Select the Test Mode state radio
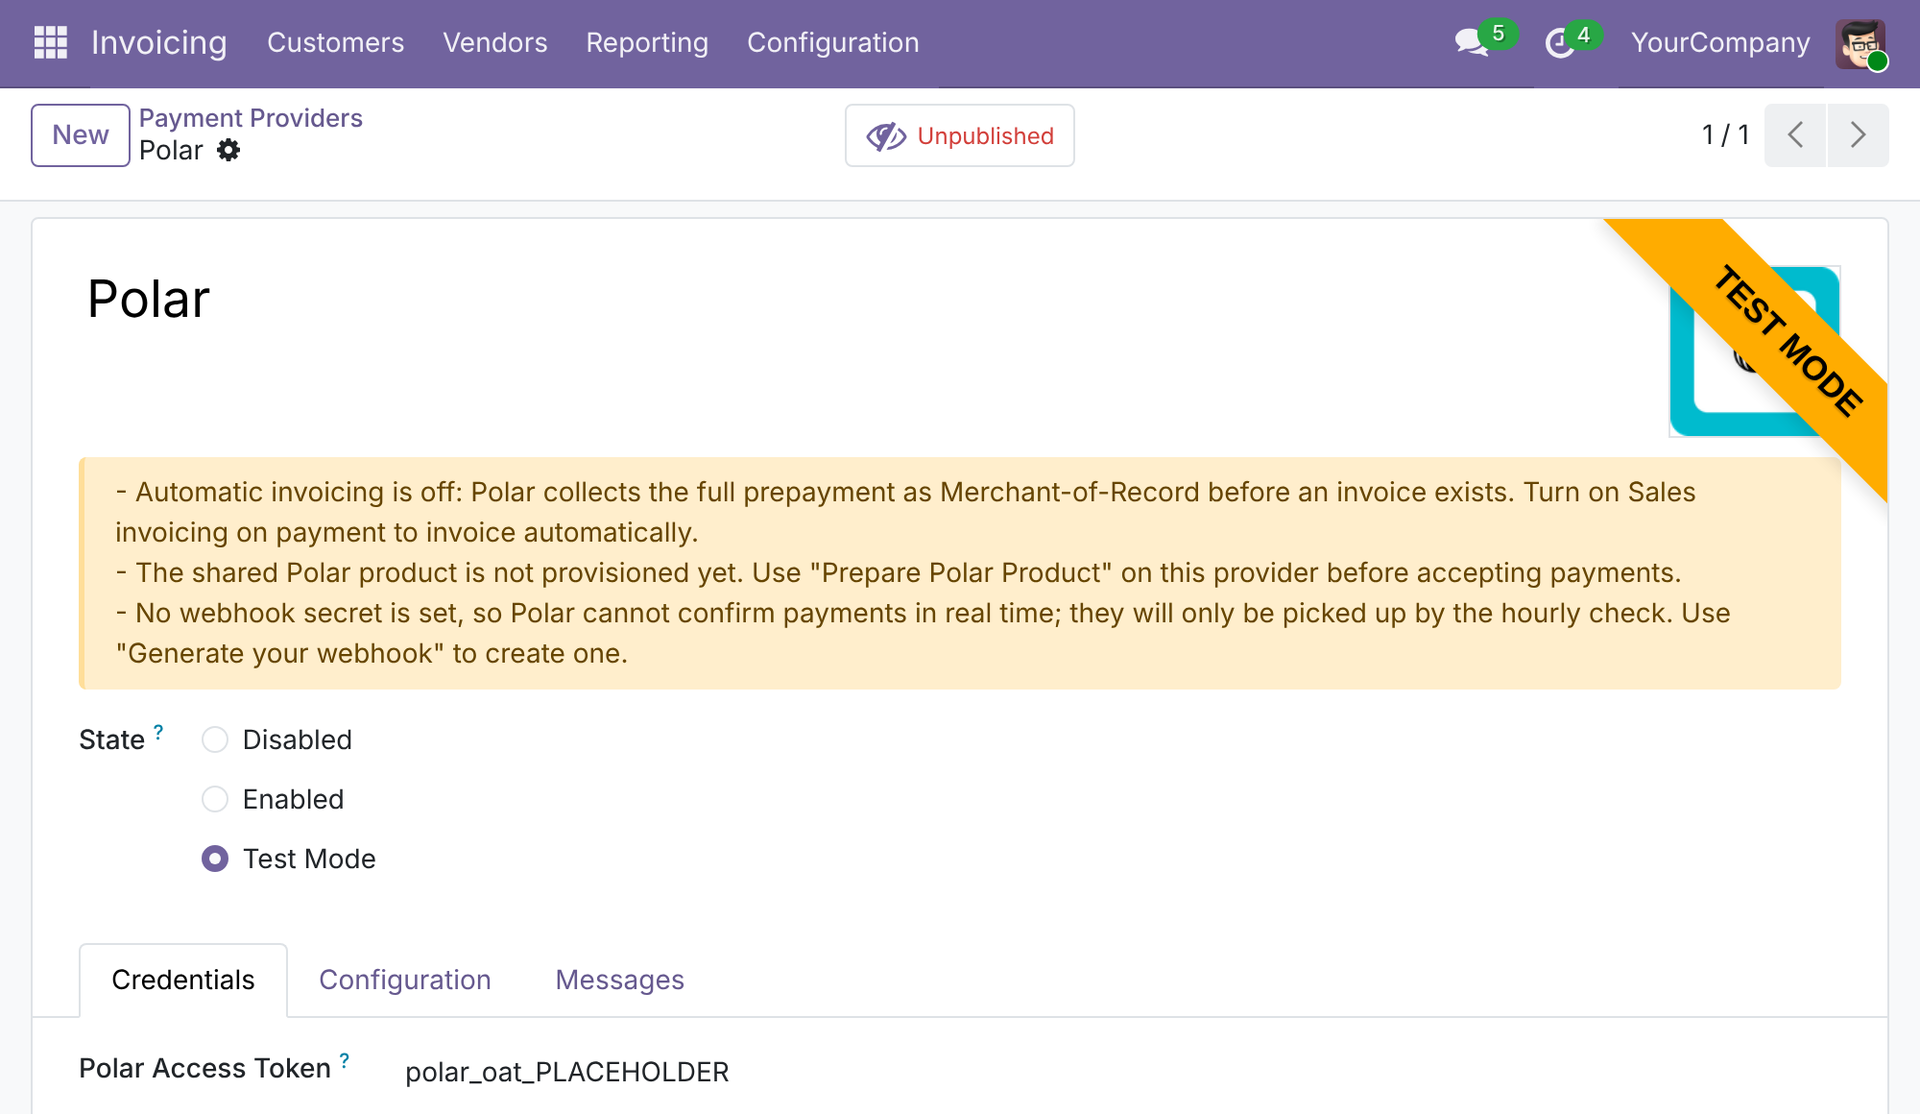The image size is (1920, 1114). pos(215,859)
